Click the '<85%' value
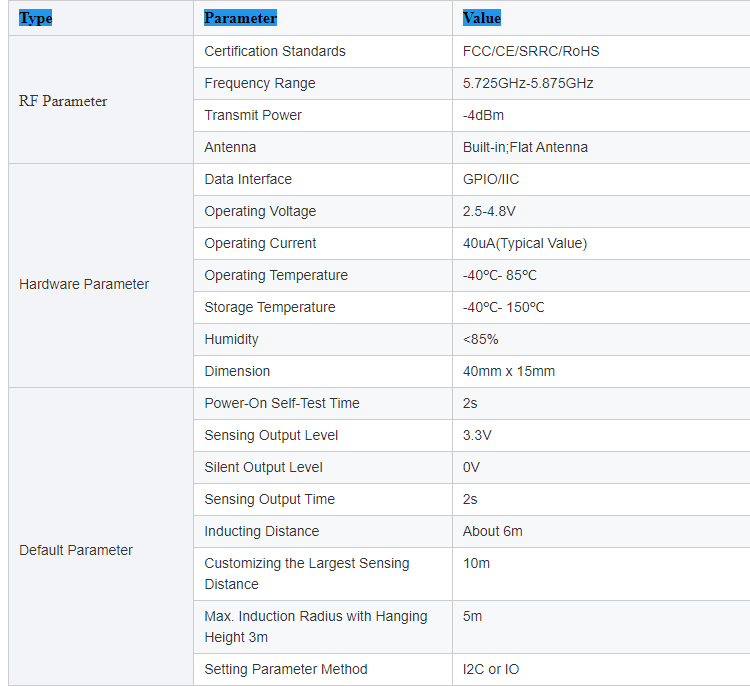The width and height of the screenshot is (750, 686). (480, 339)
